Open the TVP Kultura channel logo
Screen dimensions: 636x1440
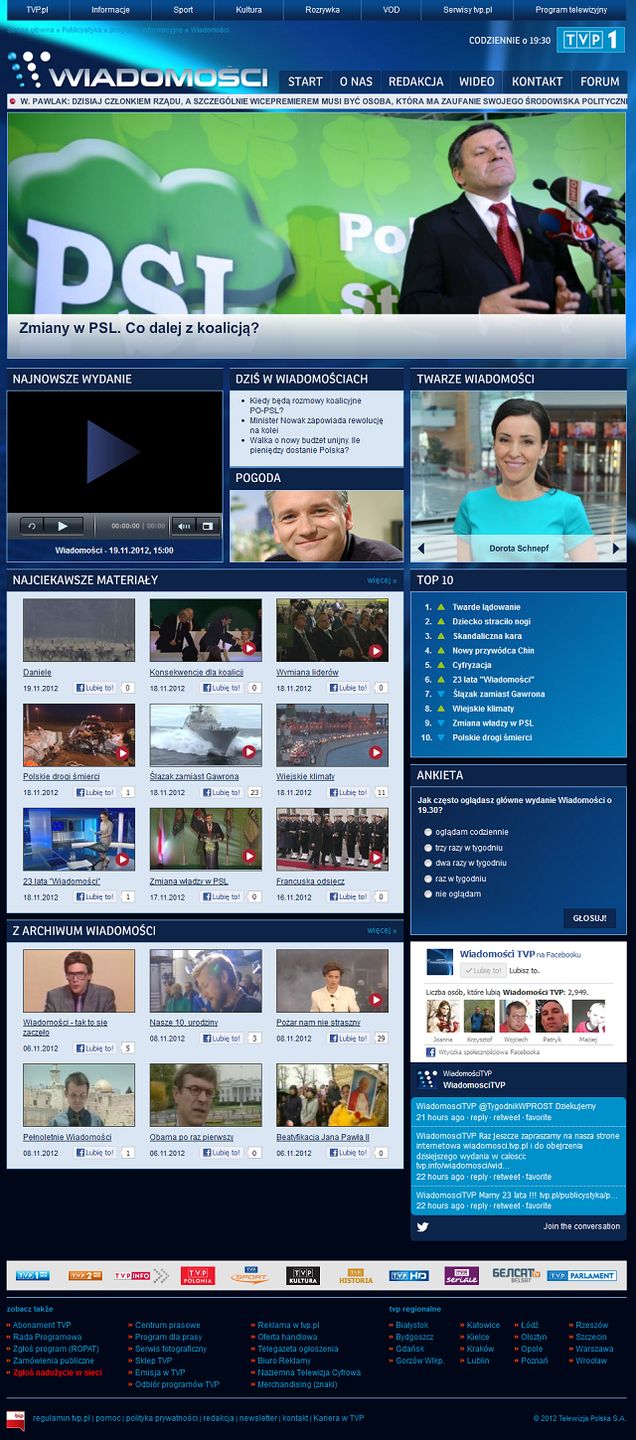(303, 1275)
